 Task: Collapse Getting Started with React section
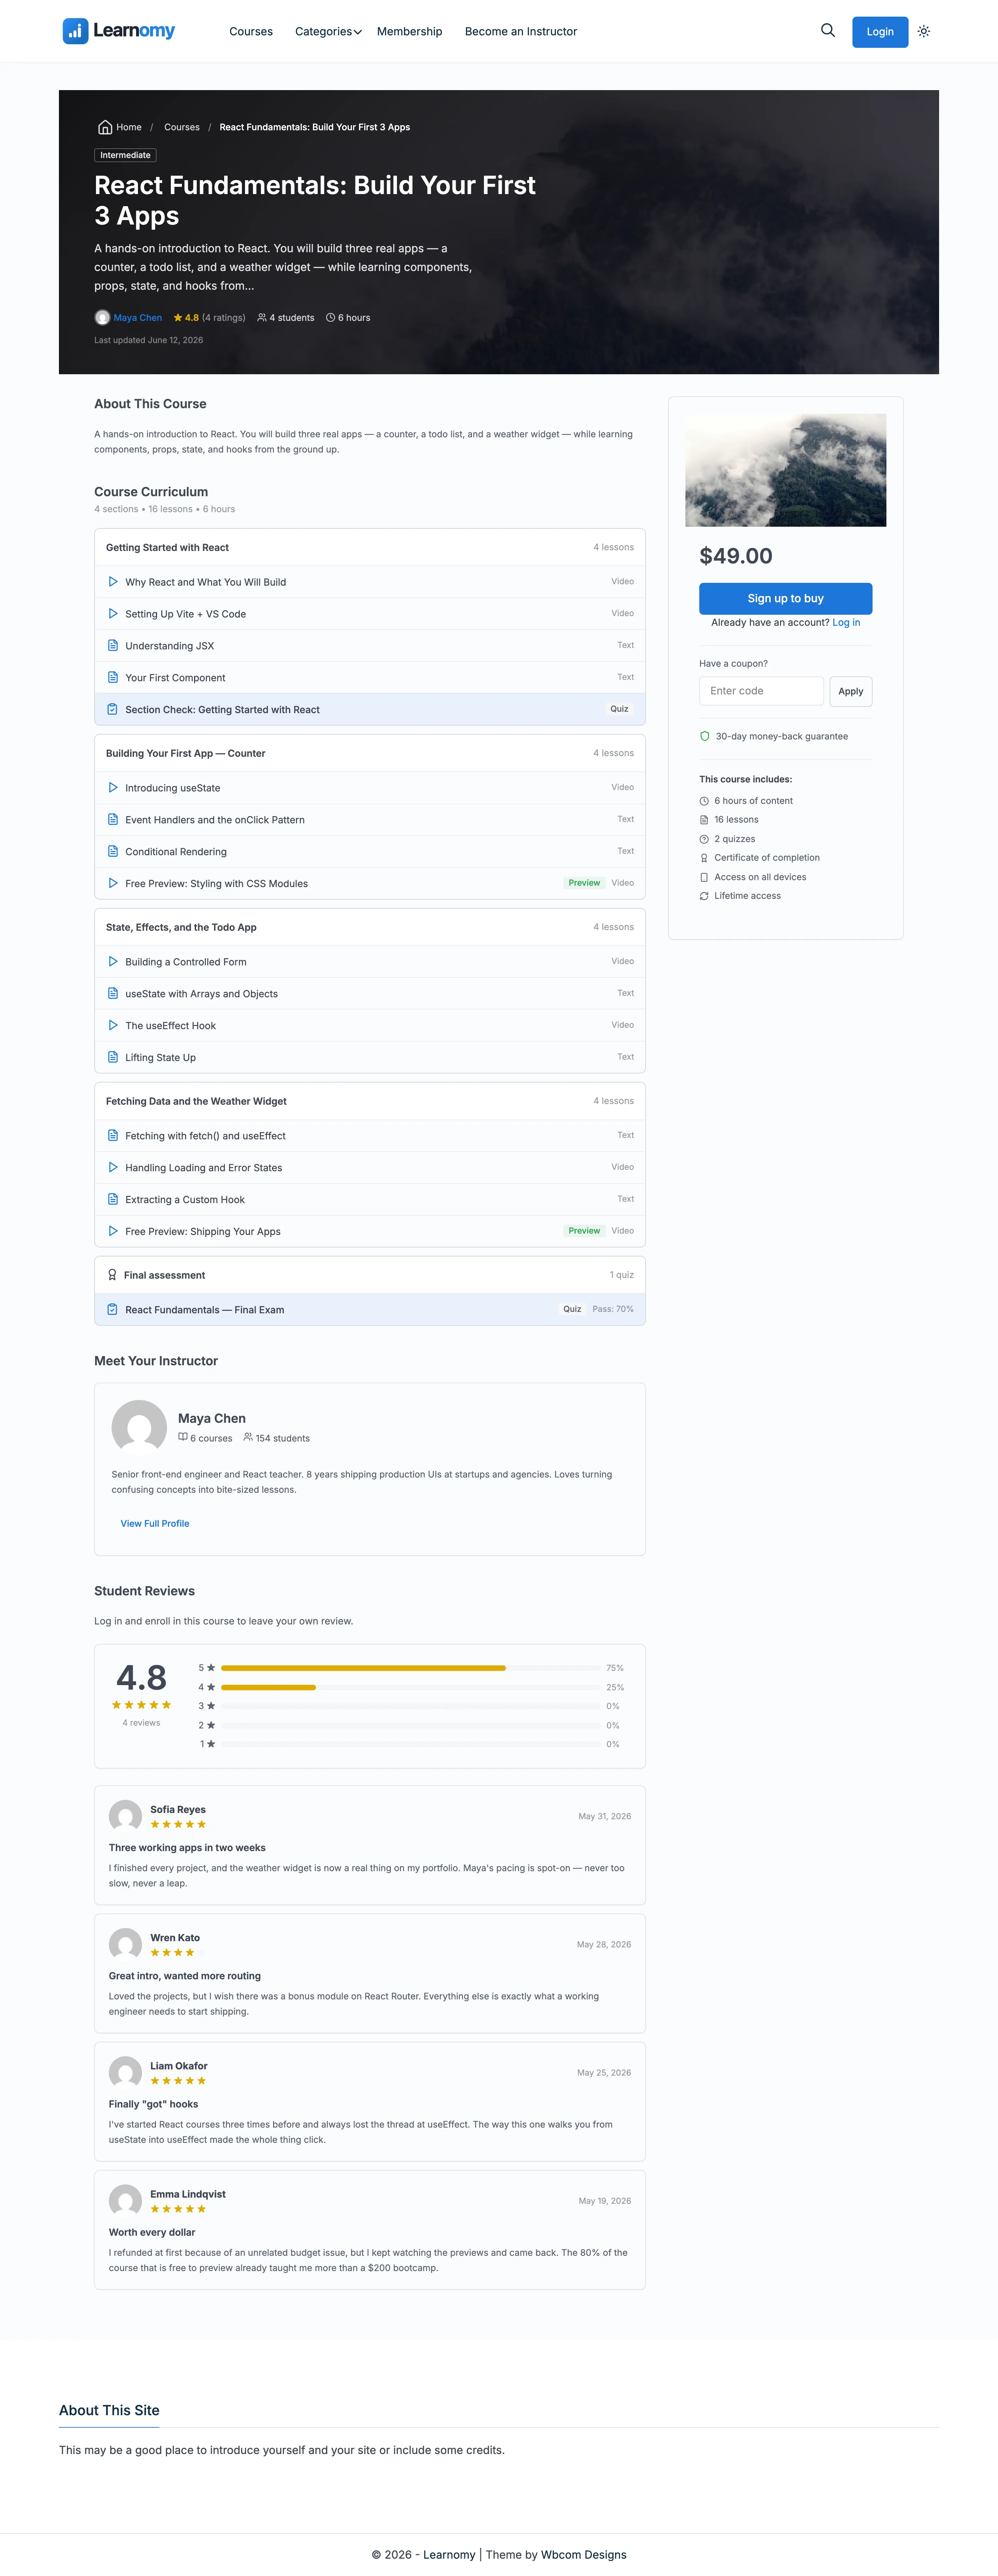[370, 548]
